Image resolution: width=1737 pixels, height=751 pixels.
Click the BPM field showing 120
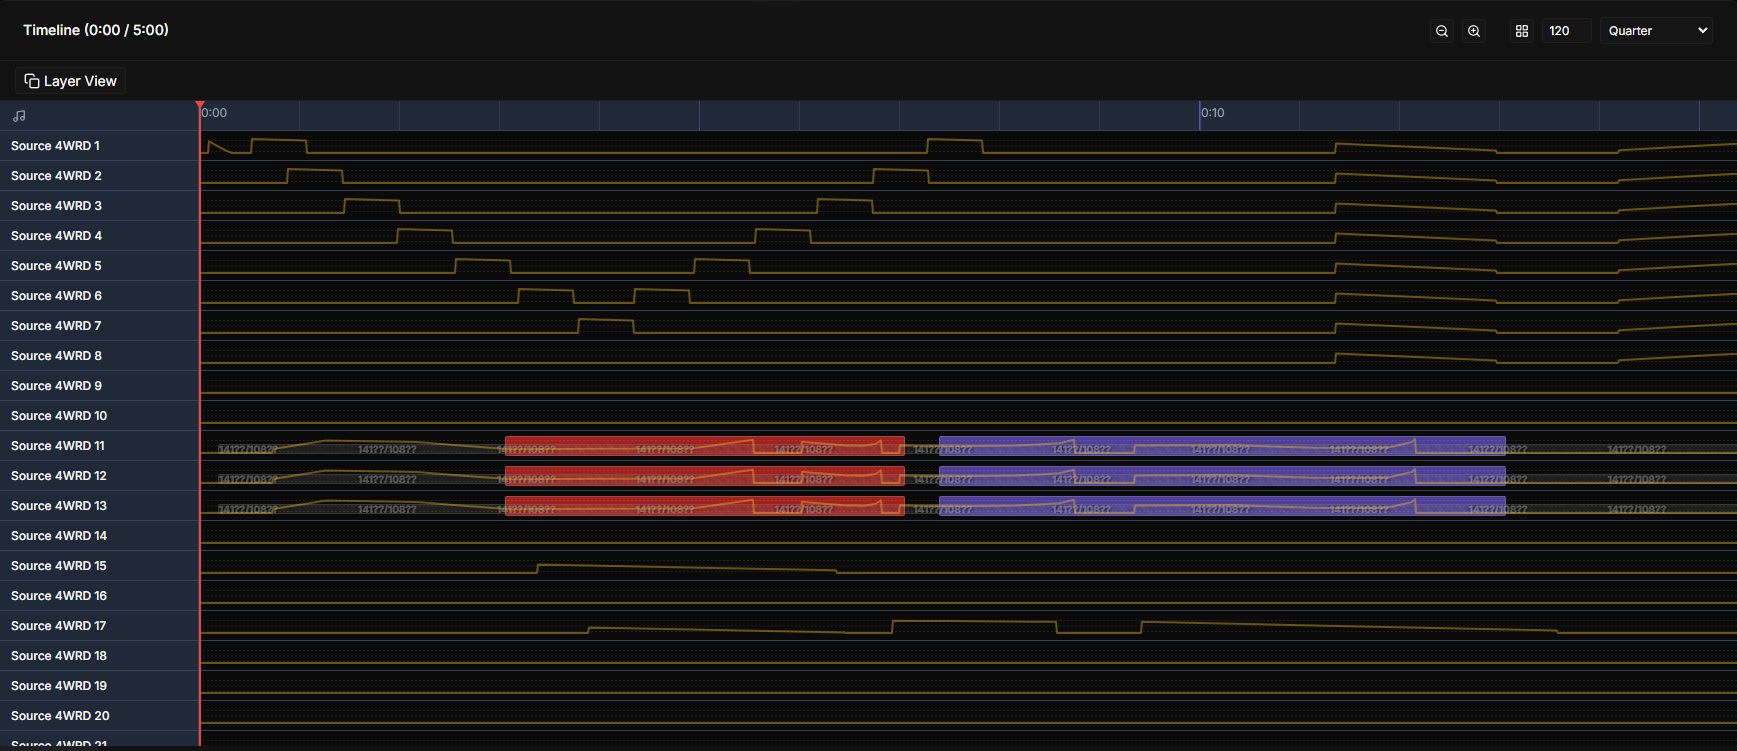coord(1565,31)
